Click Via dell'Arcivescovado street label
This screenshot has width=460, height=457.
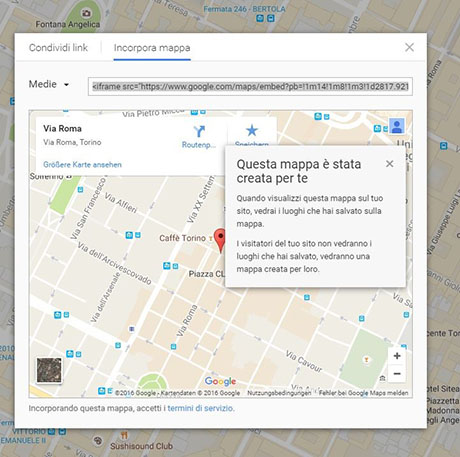(x=114, y=263)
